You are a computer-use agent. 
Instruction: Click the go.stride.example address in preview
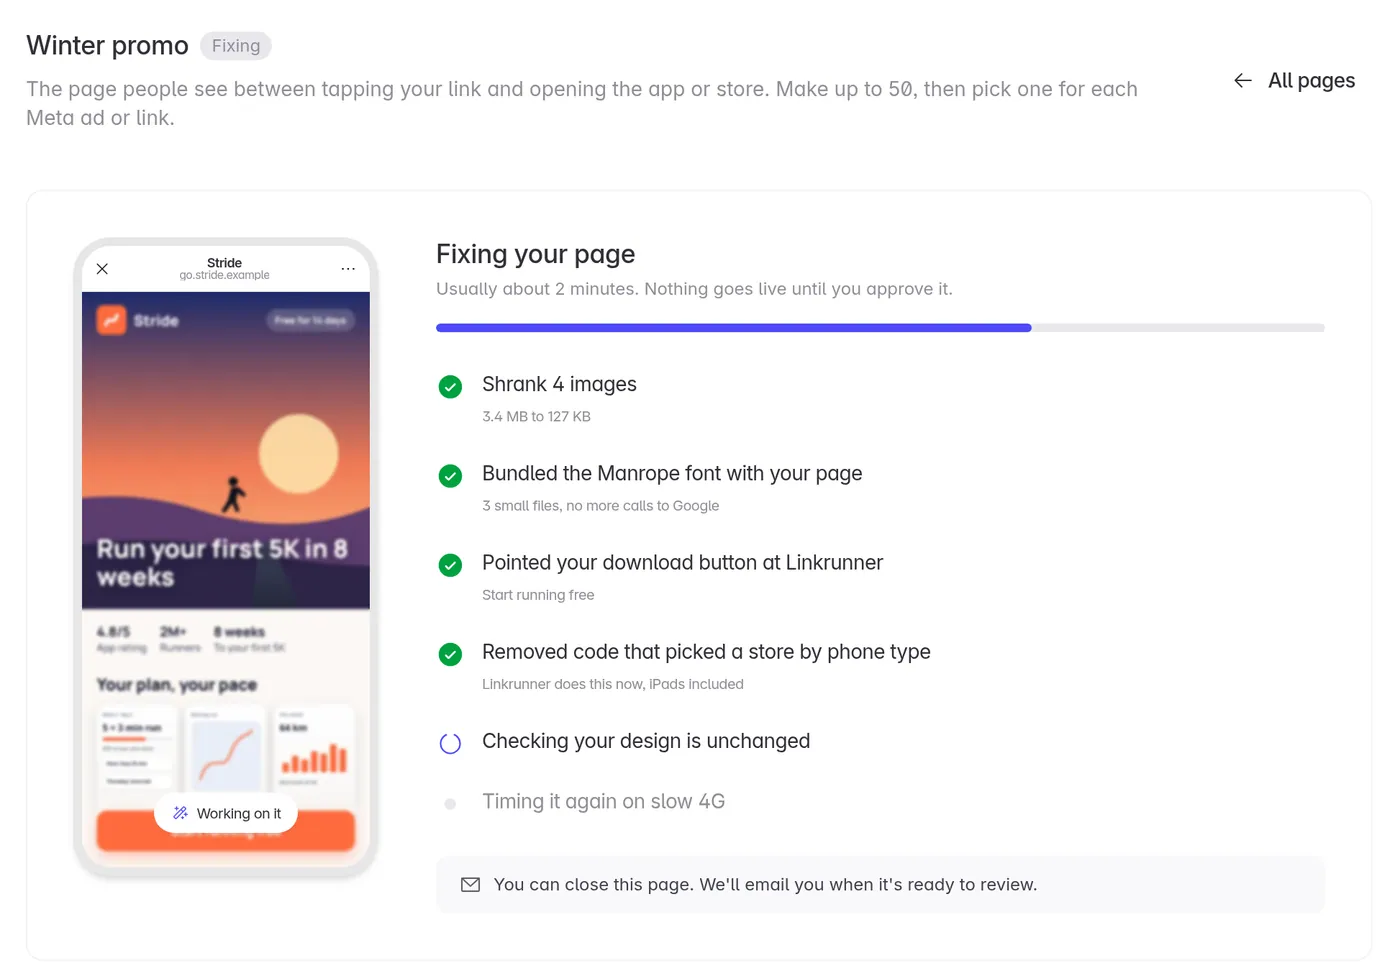[225, 275]
